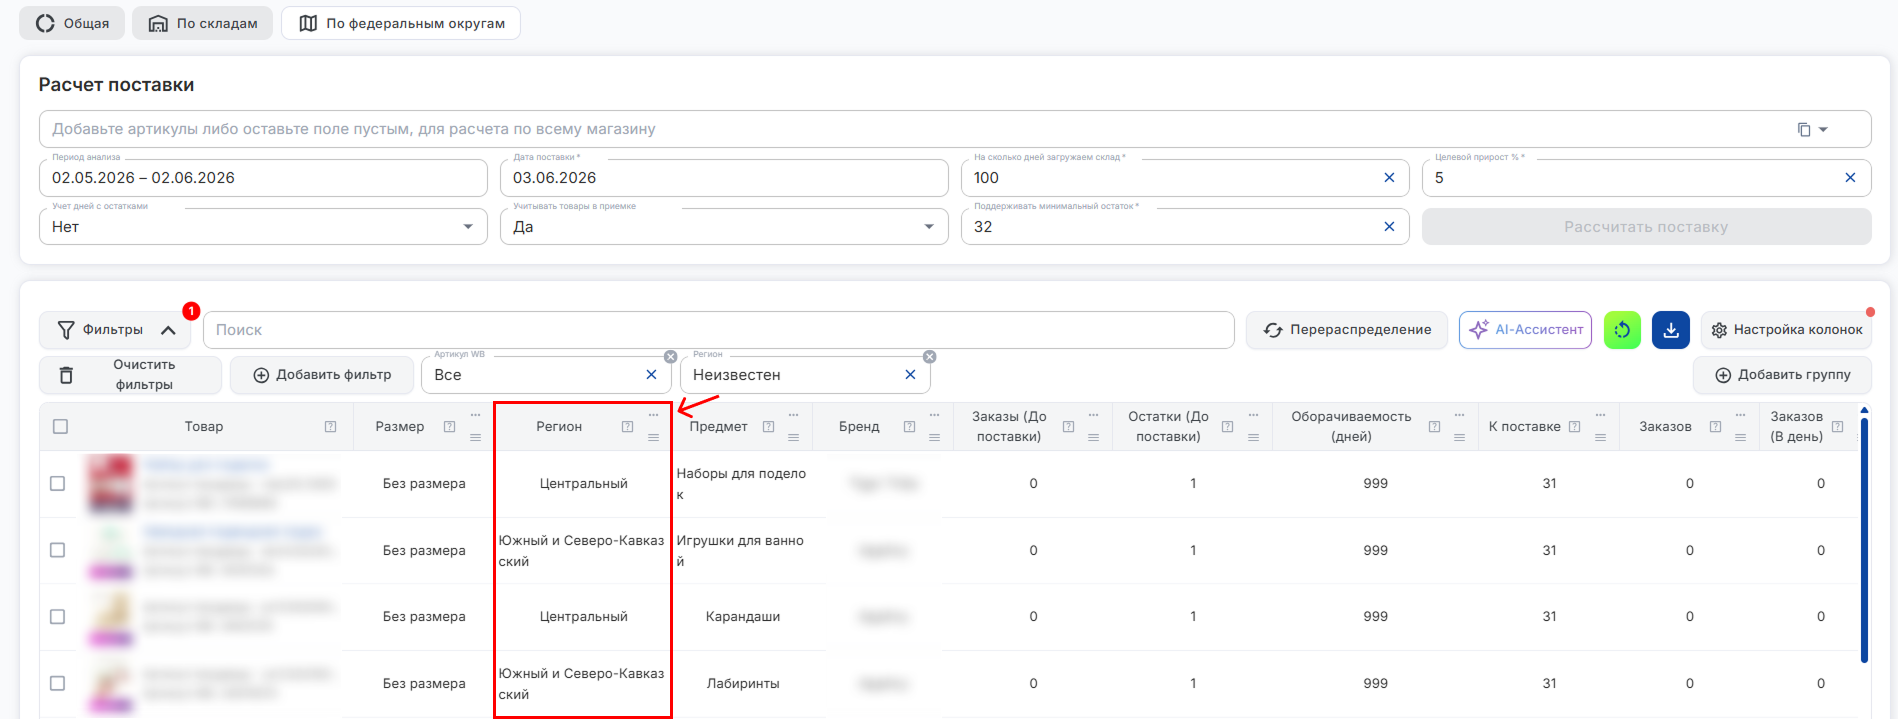Click help icon in Оборачиваемость (дней) column
This screenshot has height=719, width=1898.
click(x=1434, y=427)
